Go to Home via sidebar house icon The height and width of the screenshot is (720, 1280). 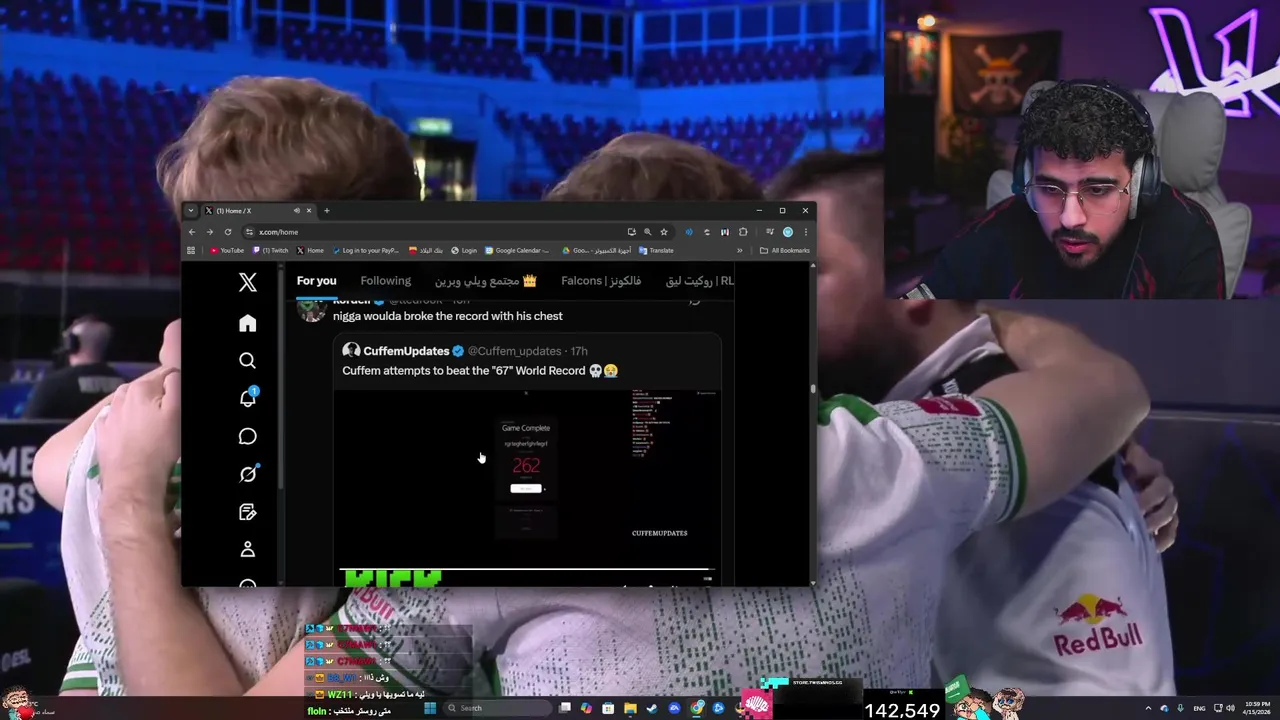coord(248,323)
